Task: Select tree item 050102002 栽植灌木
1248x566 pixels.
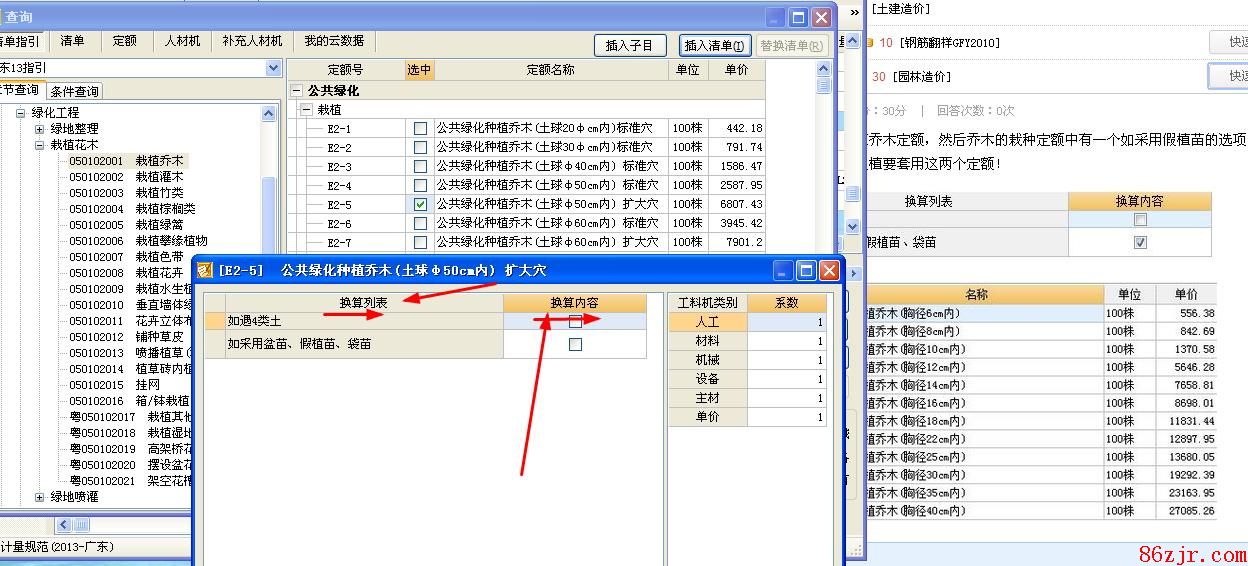Action: pyautogui.click(x=126, y=177)
